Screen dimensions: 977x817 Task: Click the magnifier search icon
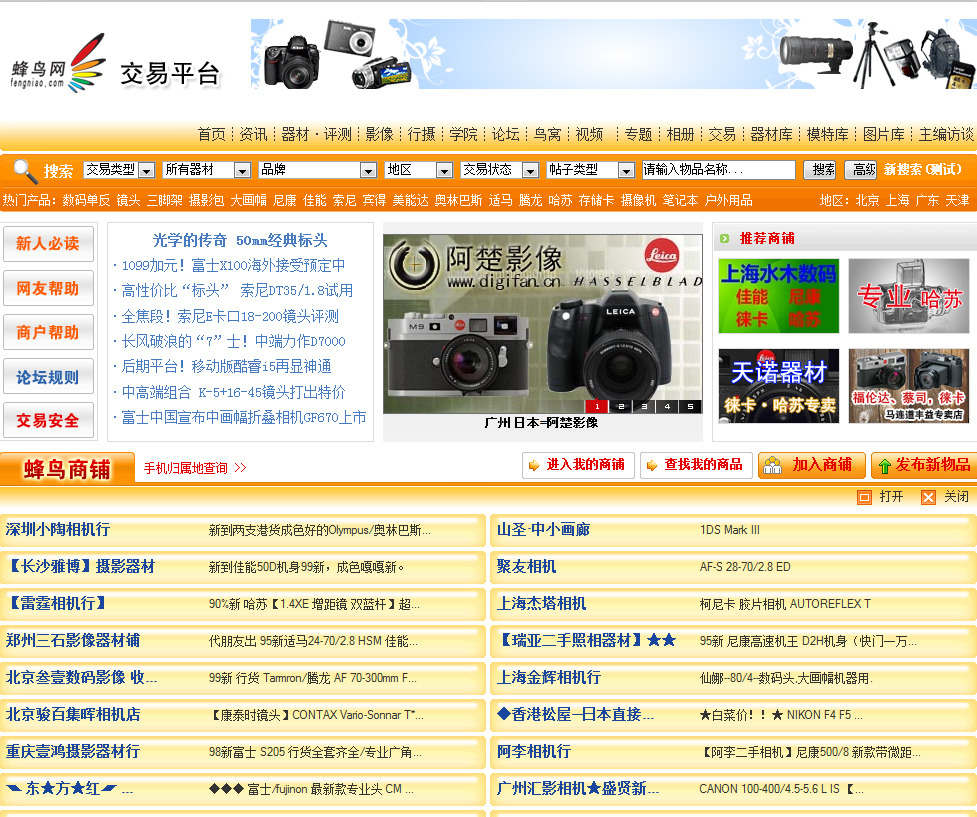(x=25, y=170)
